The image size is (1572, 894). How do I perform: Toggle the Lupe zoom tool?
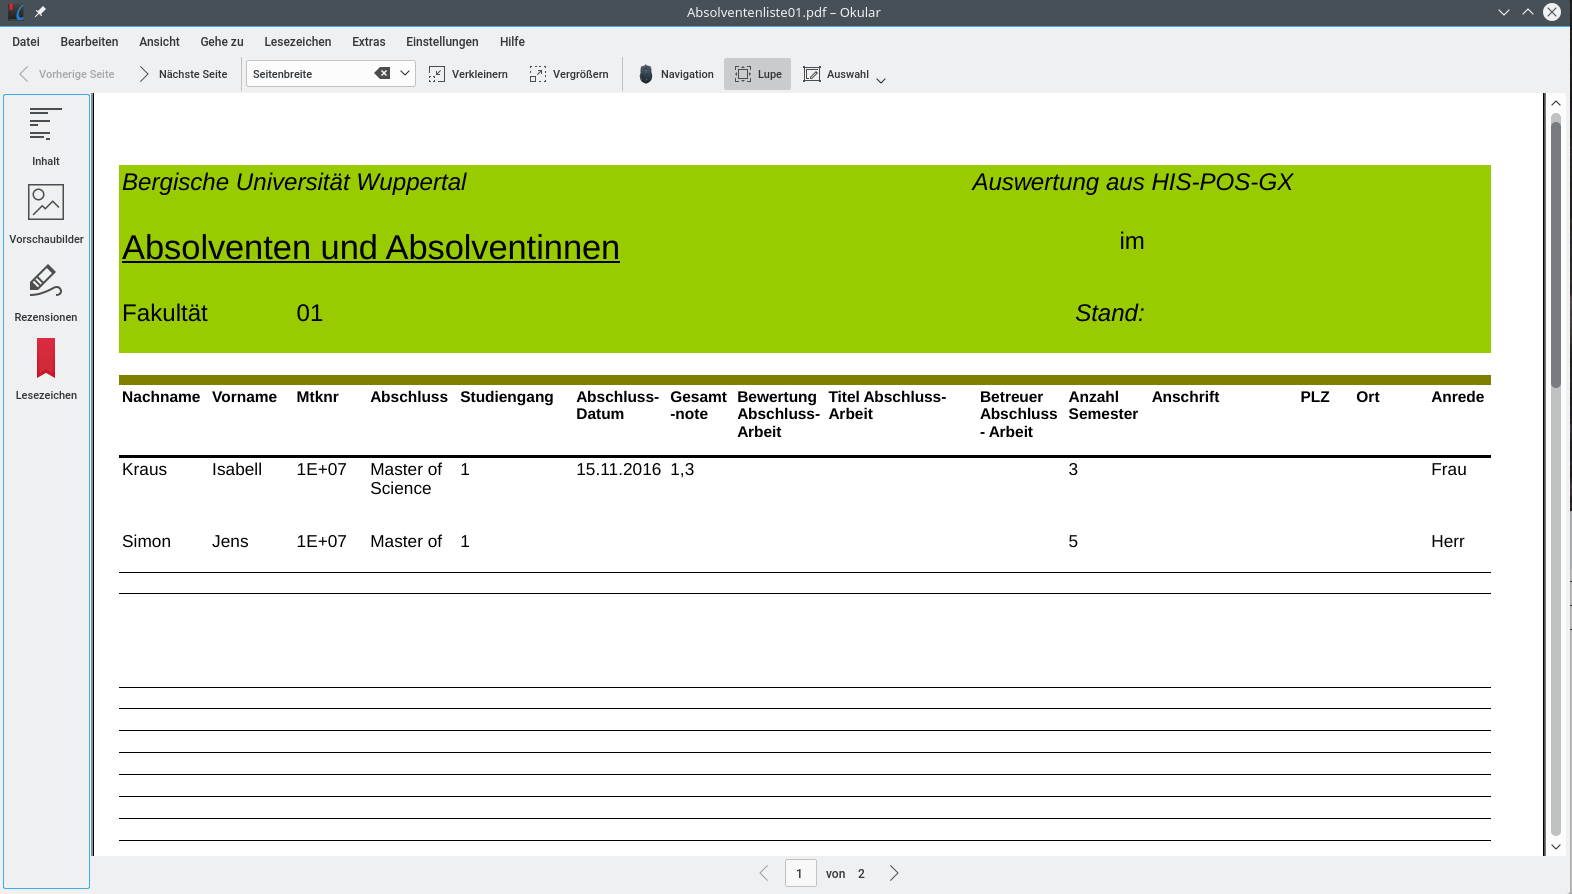[x=758, y=74]
